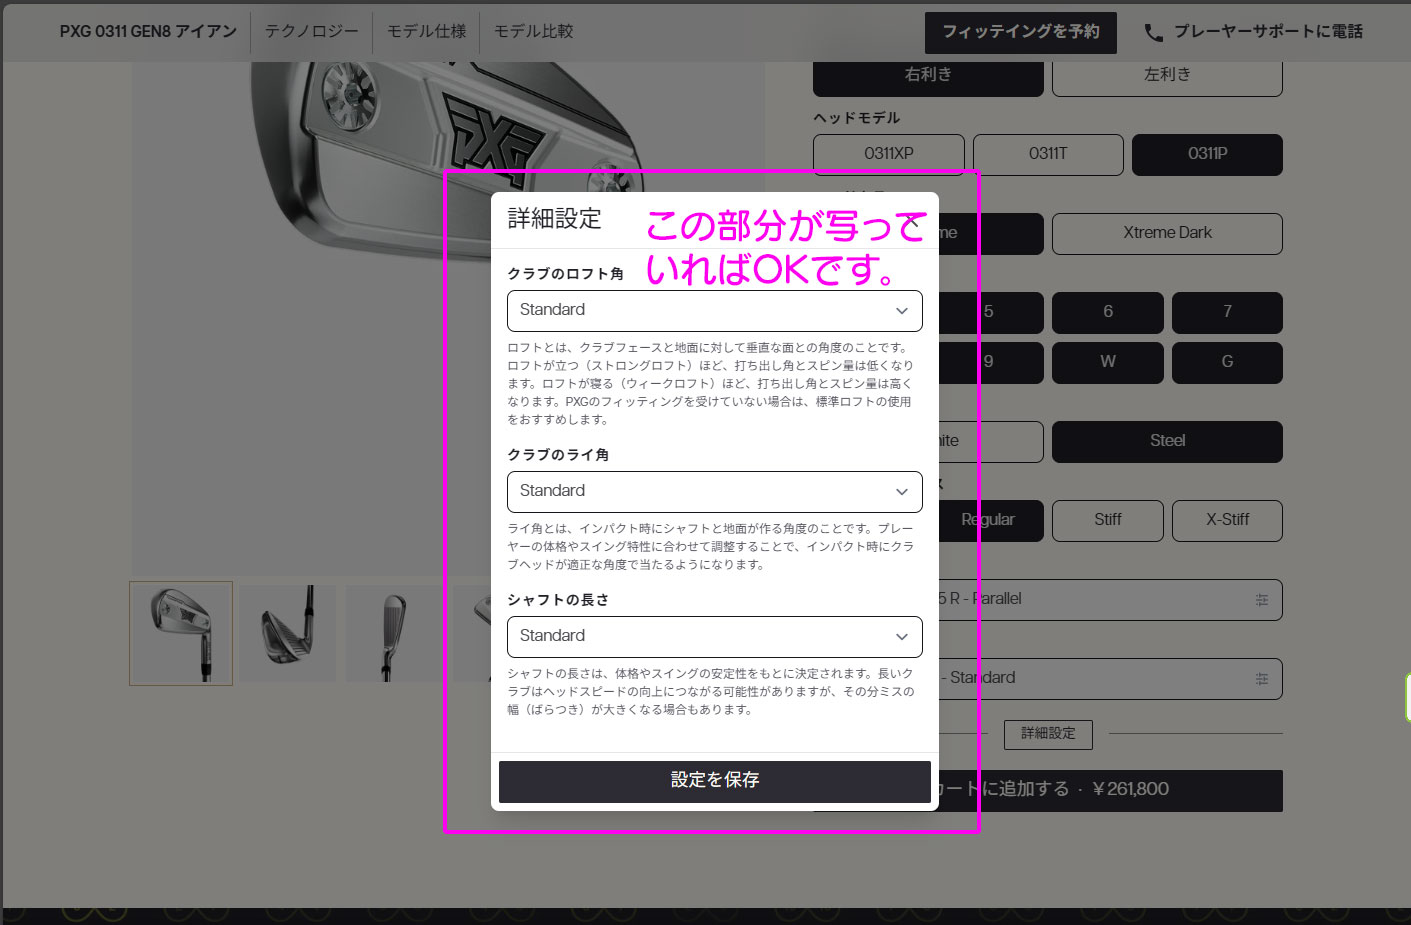This screenshot has height=925, width=1411.
Task: Expand the クラブのライ角 Standard dropdown
Action: 714,492
